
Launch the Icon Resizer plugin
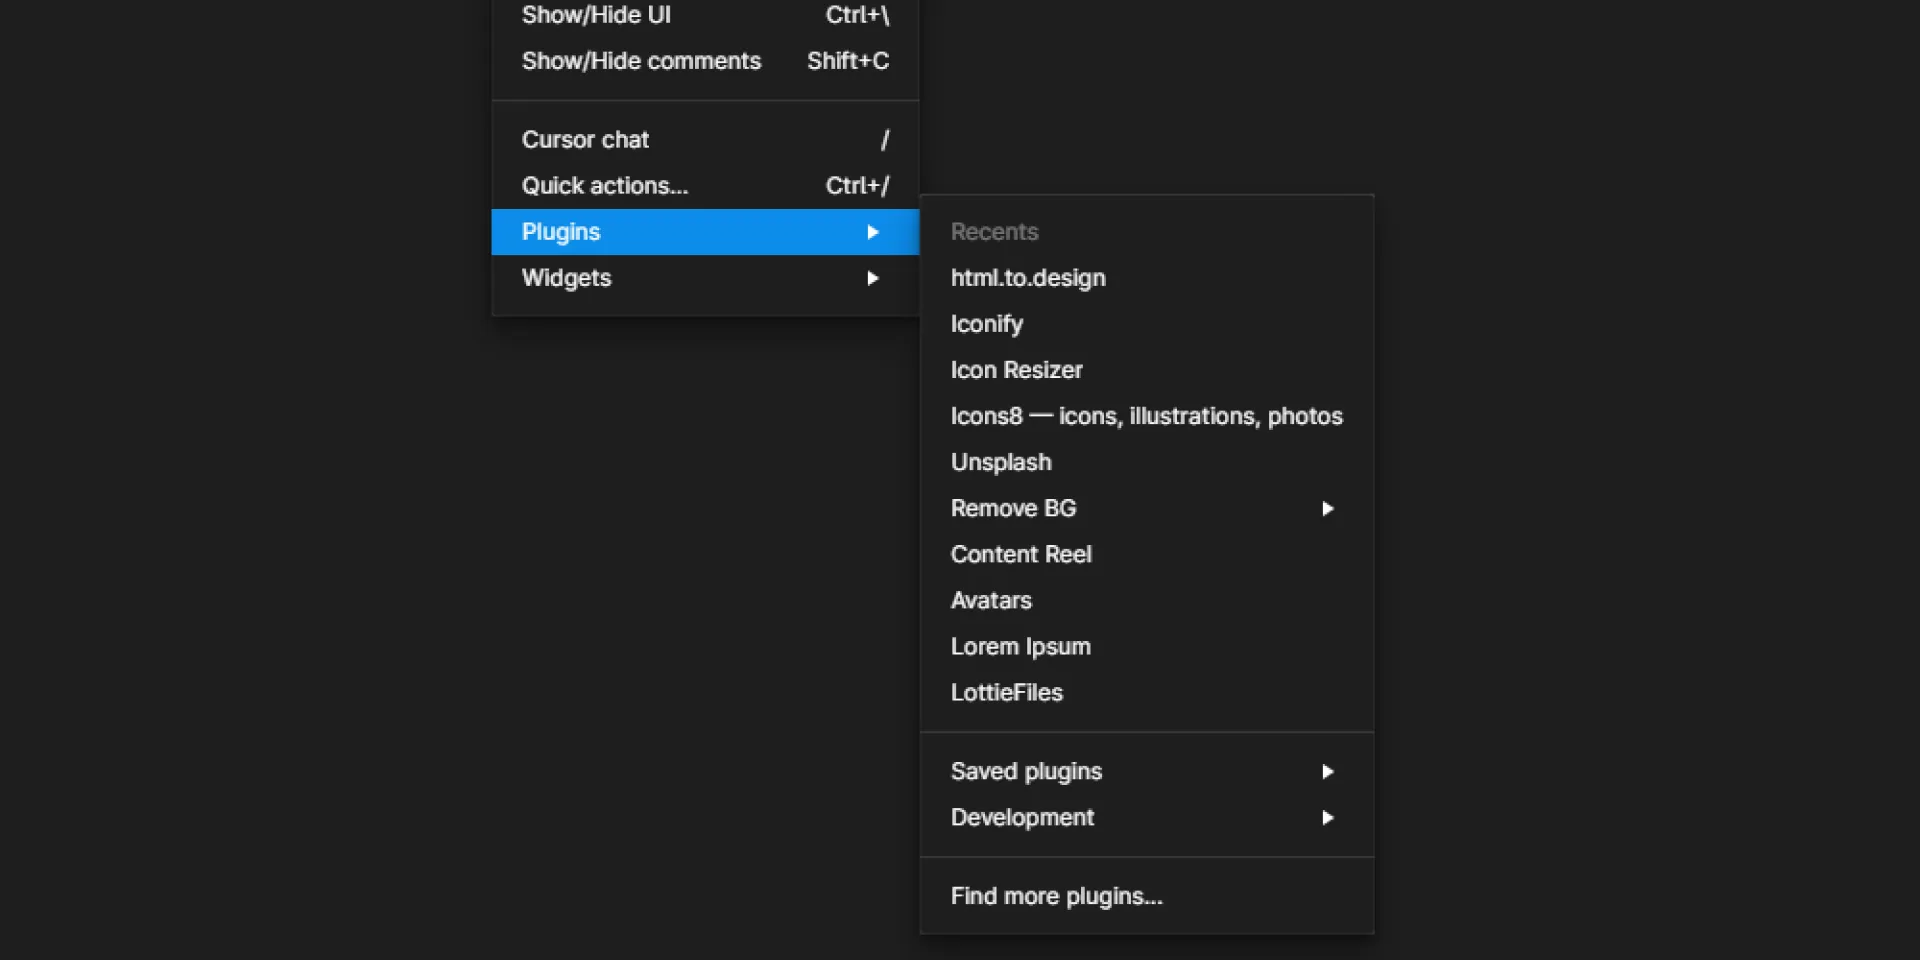coord(1147,370)
